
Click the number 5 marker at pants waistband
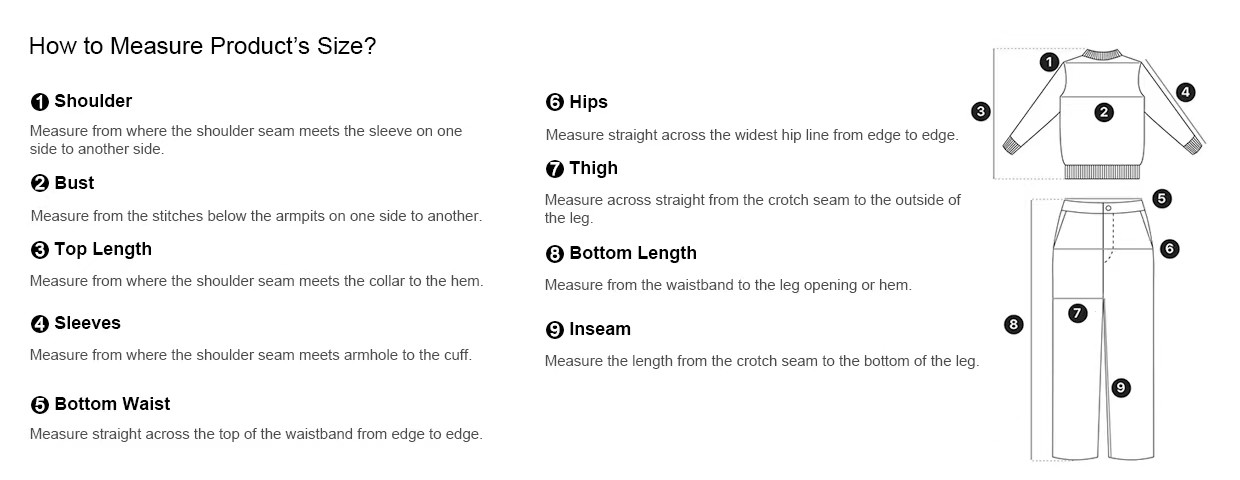1161,198
